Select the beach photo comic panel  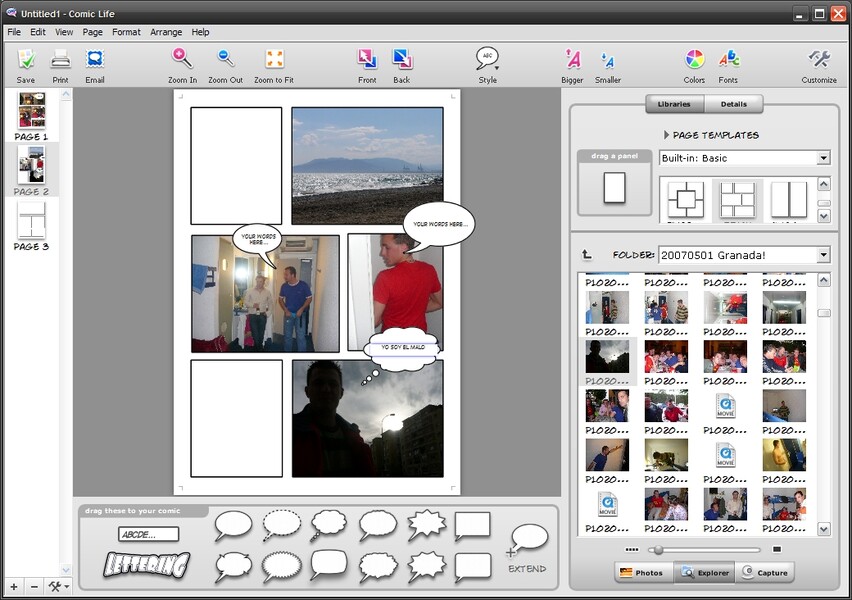367,166
